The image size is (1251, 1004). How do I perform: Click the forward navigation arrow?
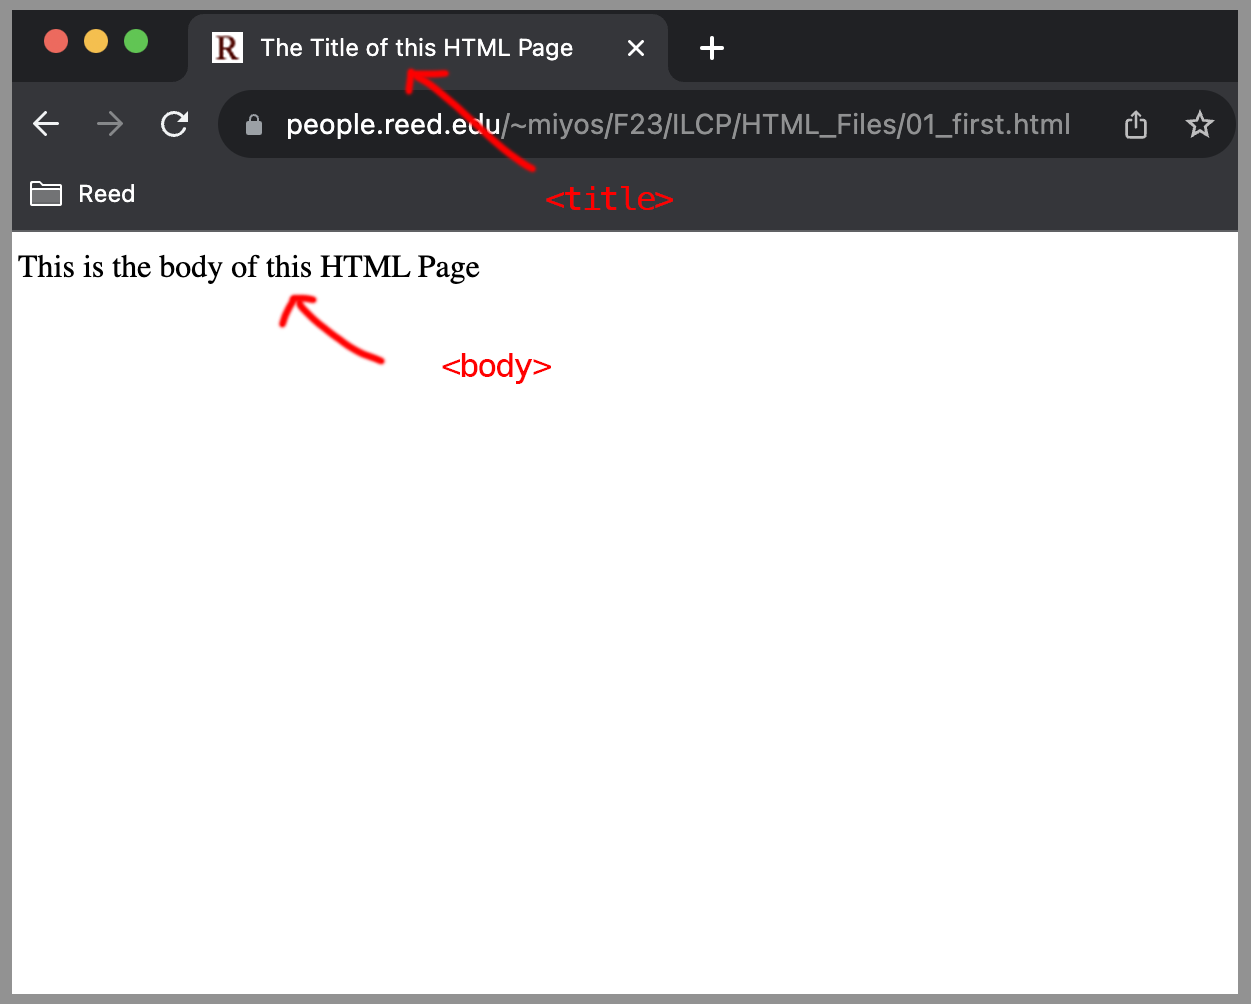(110, 124)
